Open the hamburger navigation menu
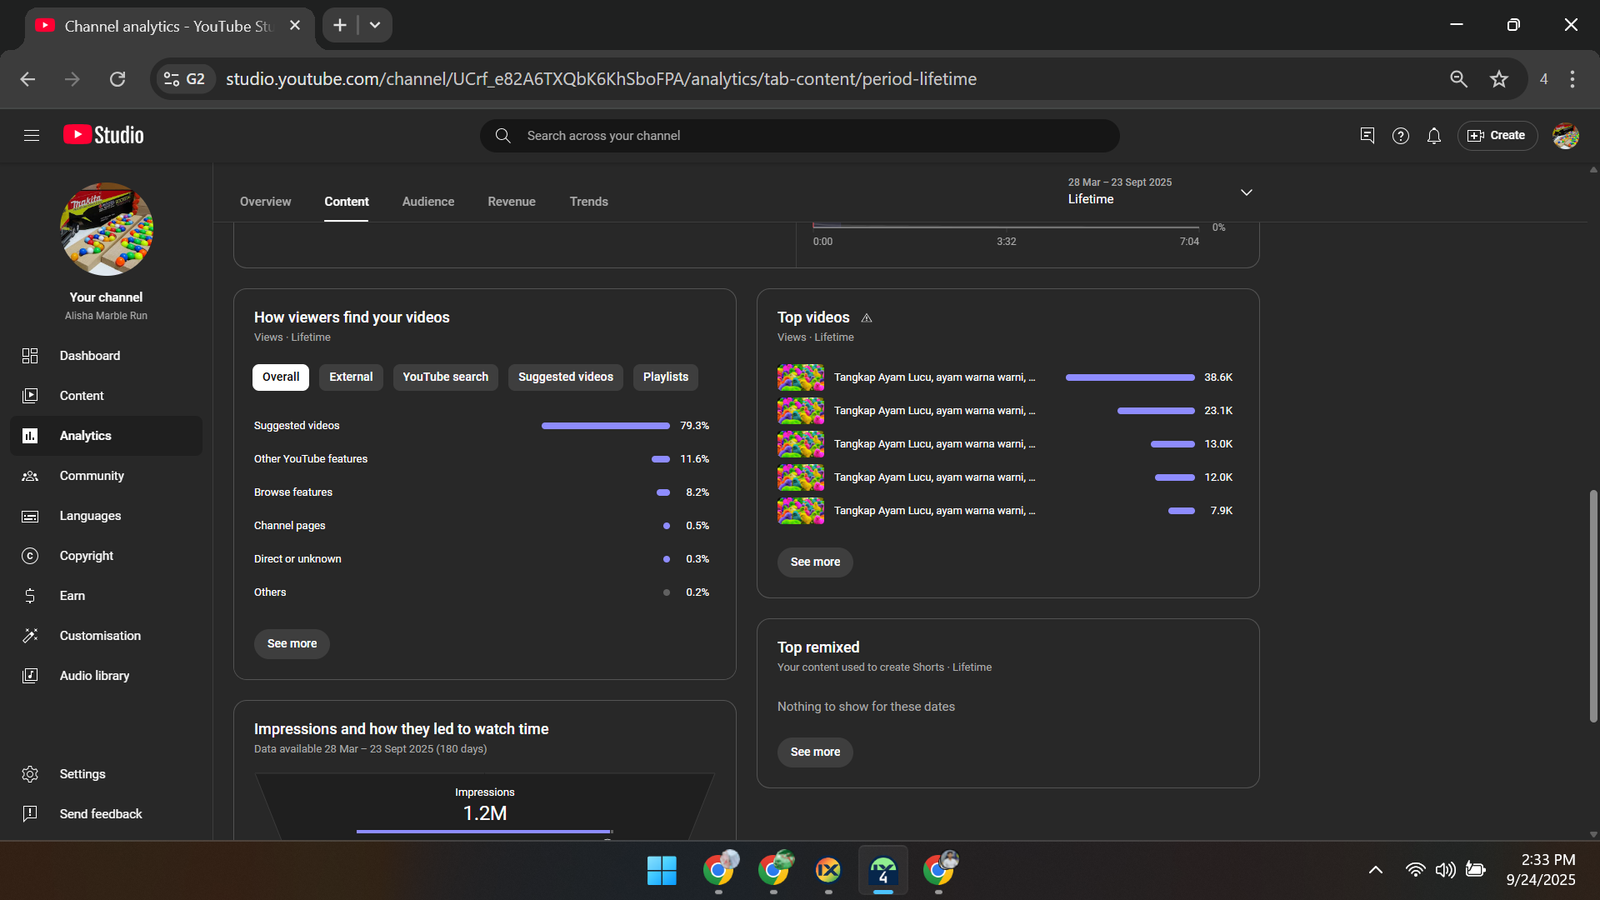The height and width of the screenshot is (900, 1600). pos(31,135)
